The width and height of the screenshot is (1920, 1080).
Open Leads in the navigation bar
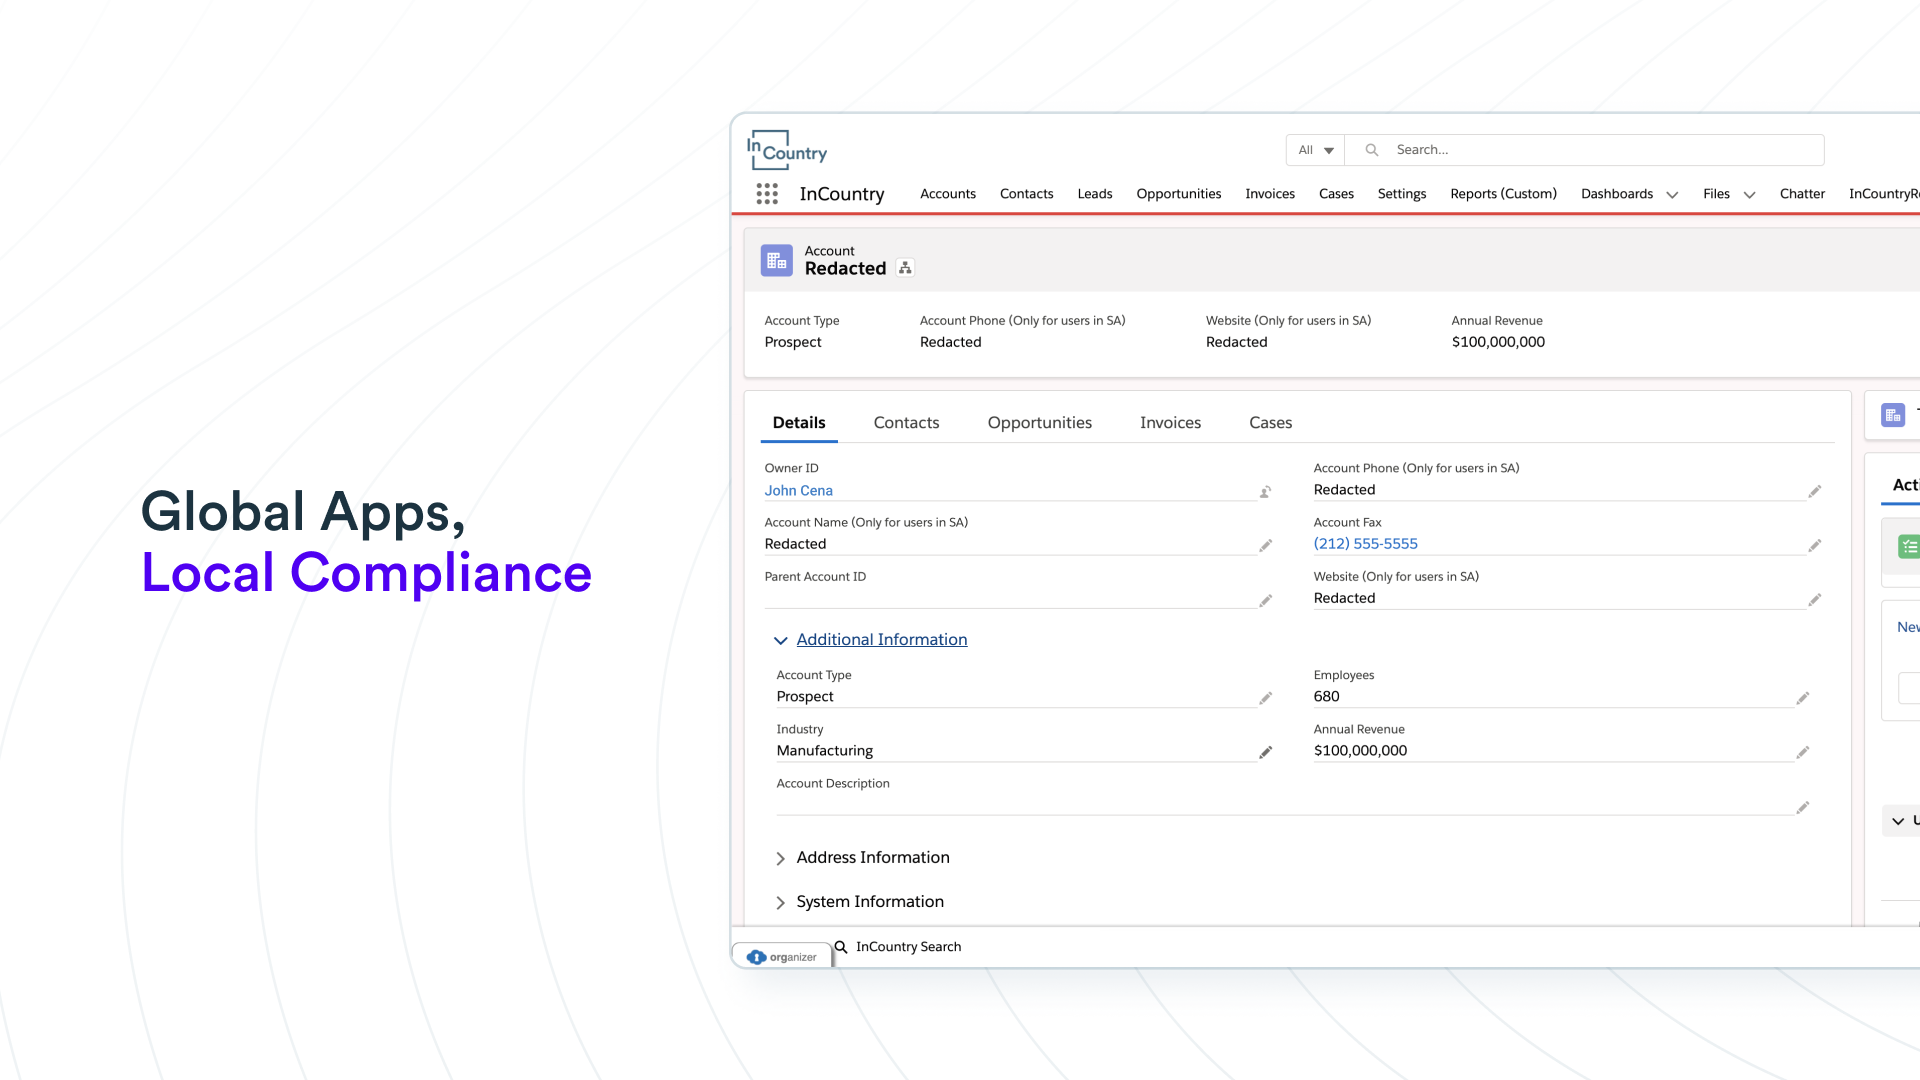pos(1094,194)
